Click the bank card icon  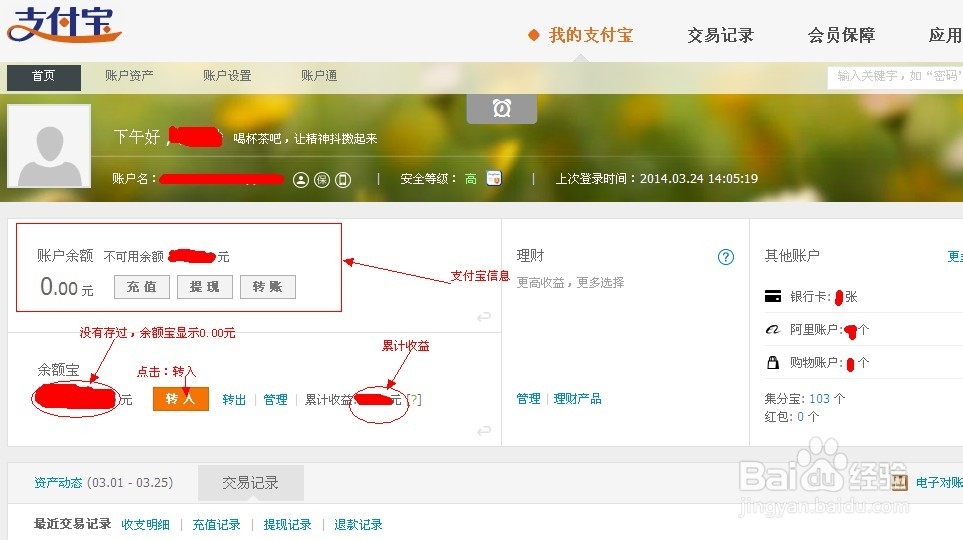tap(773, 297)
